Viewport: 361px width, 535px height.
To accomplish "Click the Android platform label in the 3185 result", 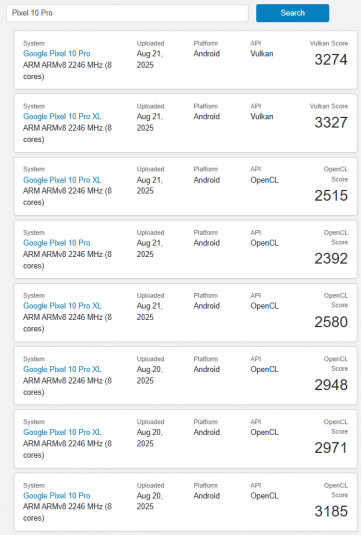I will [x=206, y=495].
